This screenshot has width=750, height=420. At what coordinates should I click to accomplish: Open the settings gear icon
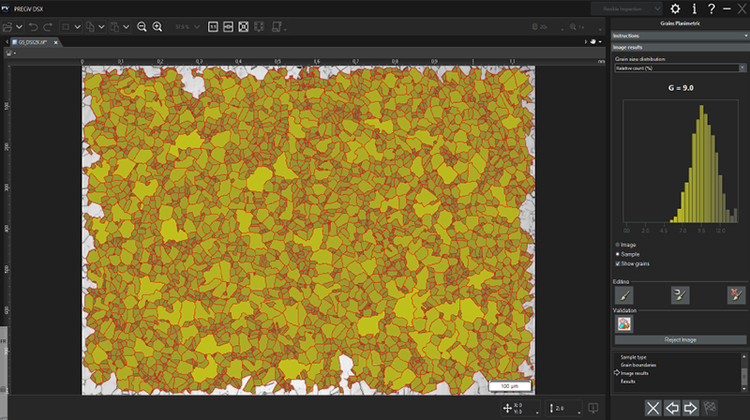675,8
